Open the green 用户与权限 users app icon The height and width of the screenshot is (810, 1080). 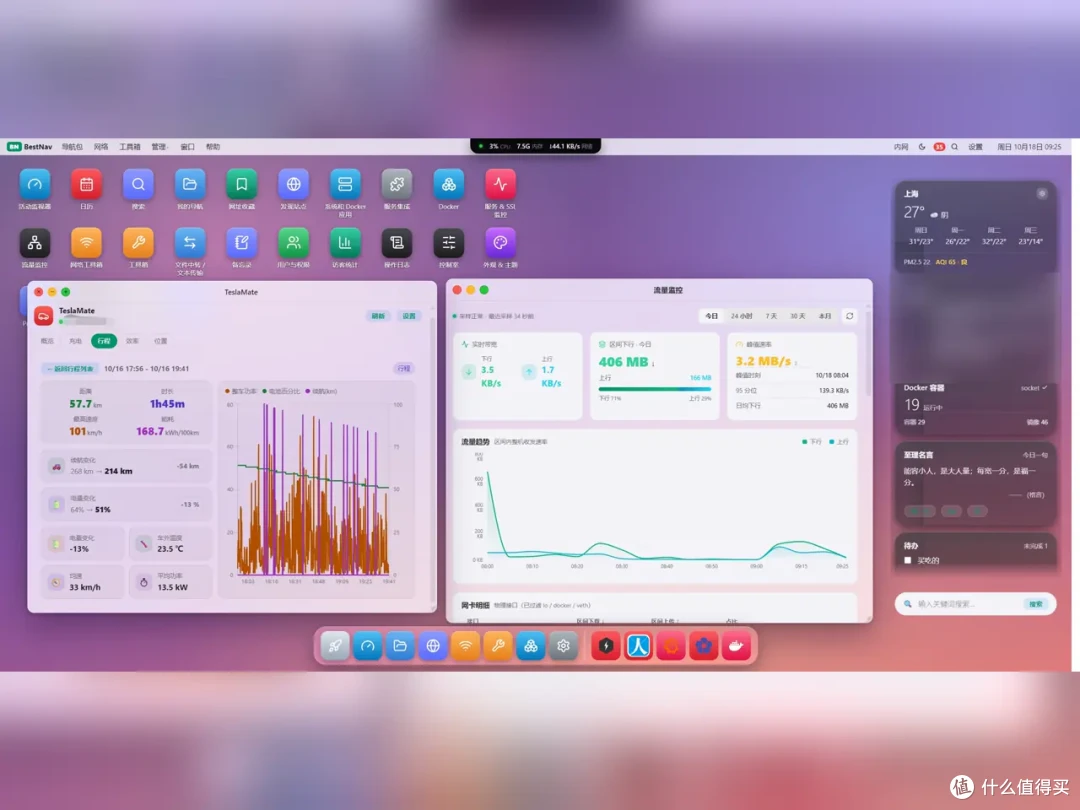(293, 243)
